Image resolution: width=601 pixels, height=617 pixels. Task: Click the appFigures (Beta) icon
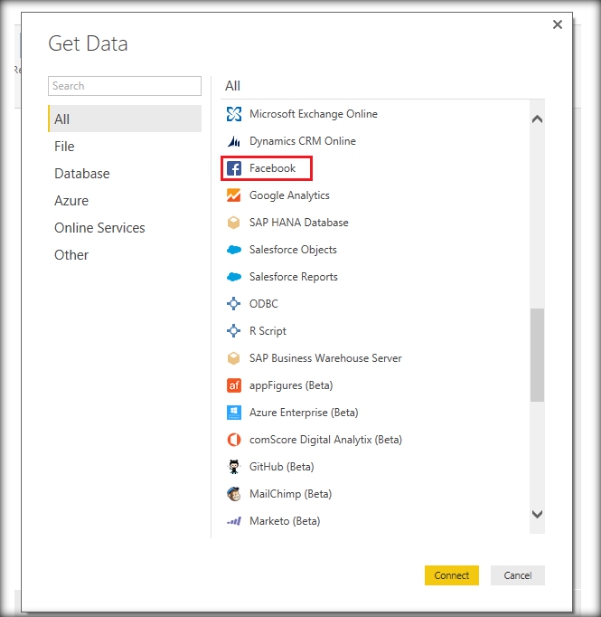[234, 385]
